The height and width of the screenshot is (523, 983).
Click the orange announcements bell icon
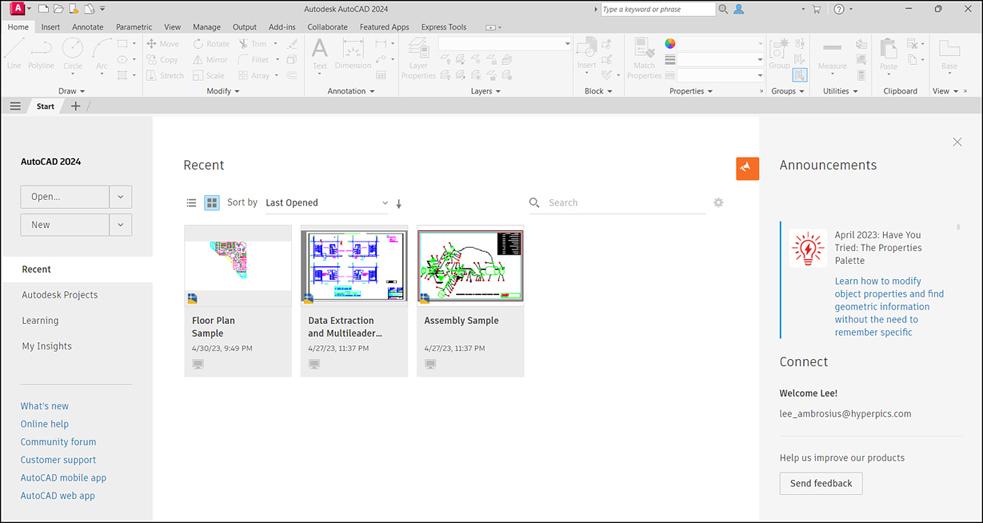(747, 168)
